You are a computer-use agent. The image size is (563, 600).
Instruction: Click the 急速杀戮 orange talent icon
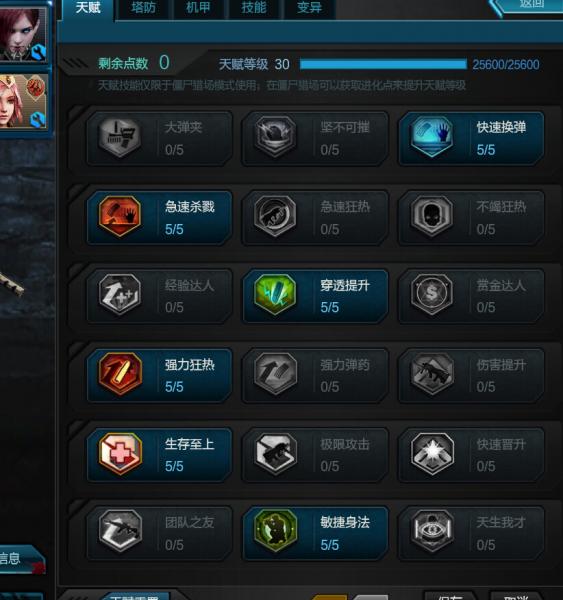[120, 217]
